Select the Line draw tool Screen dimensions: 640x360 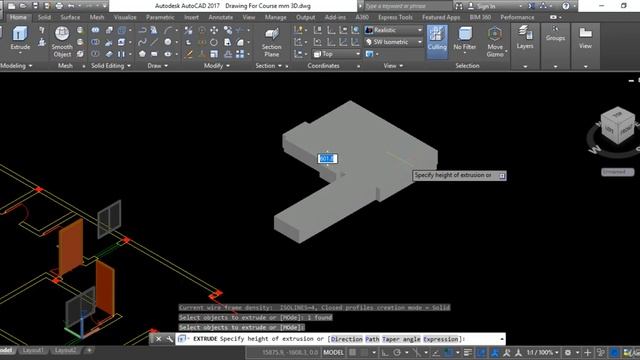click(154, 42)
